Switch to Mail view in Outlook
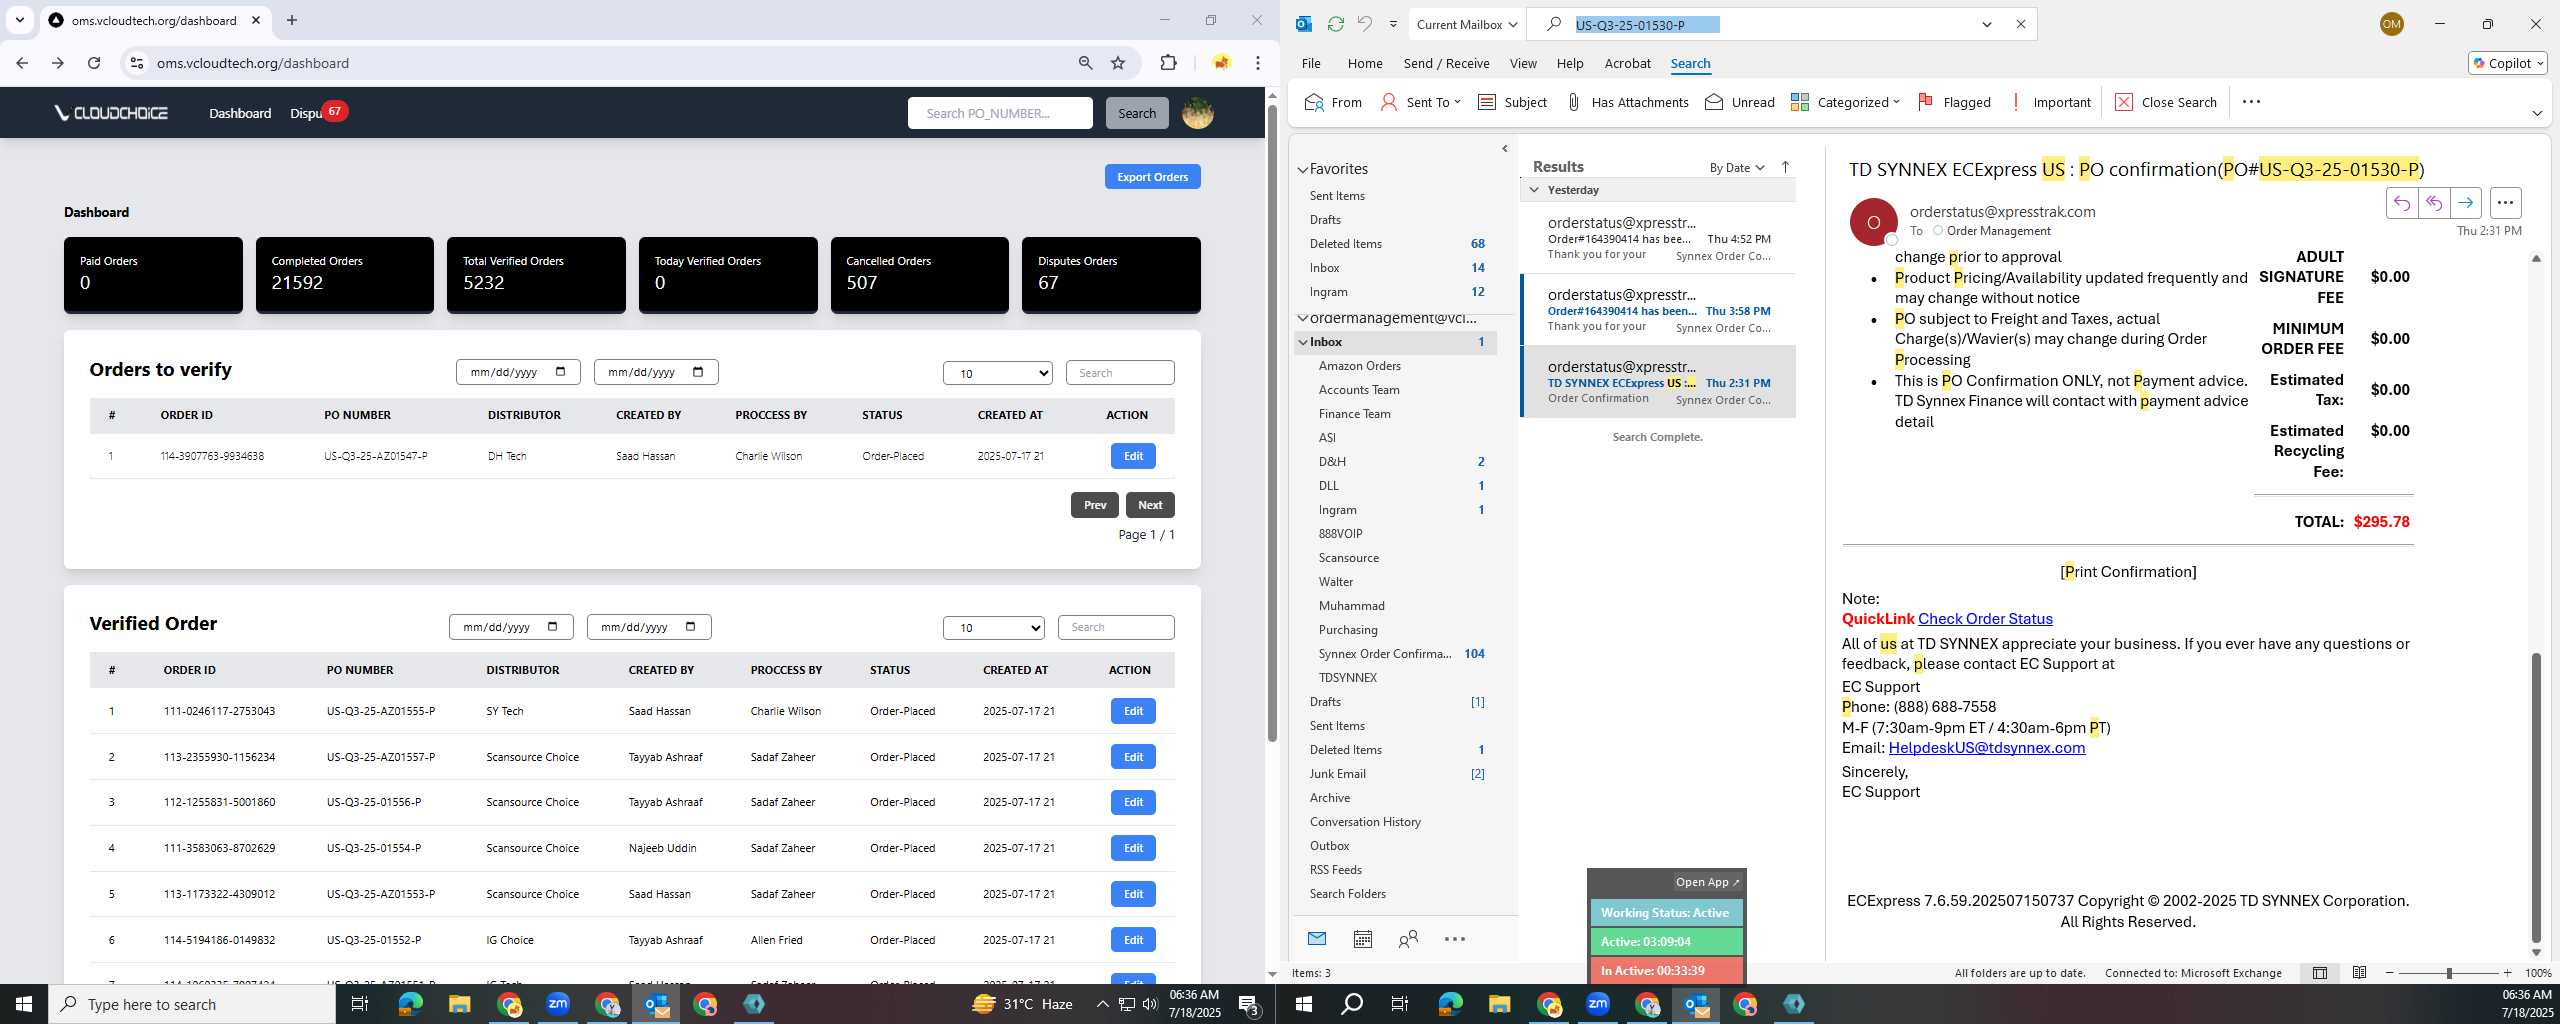This screenshot has width=2560, height=1024. click(1316, 939)
